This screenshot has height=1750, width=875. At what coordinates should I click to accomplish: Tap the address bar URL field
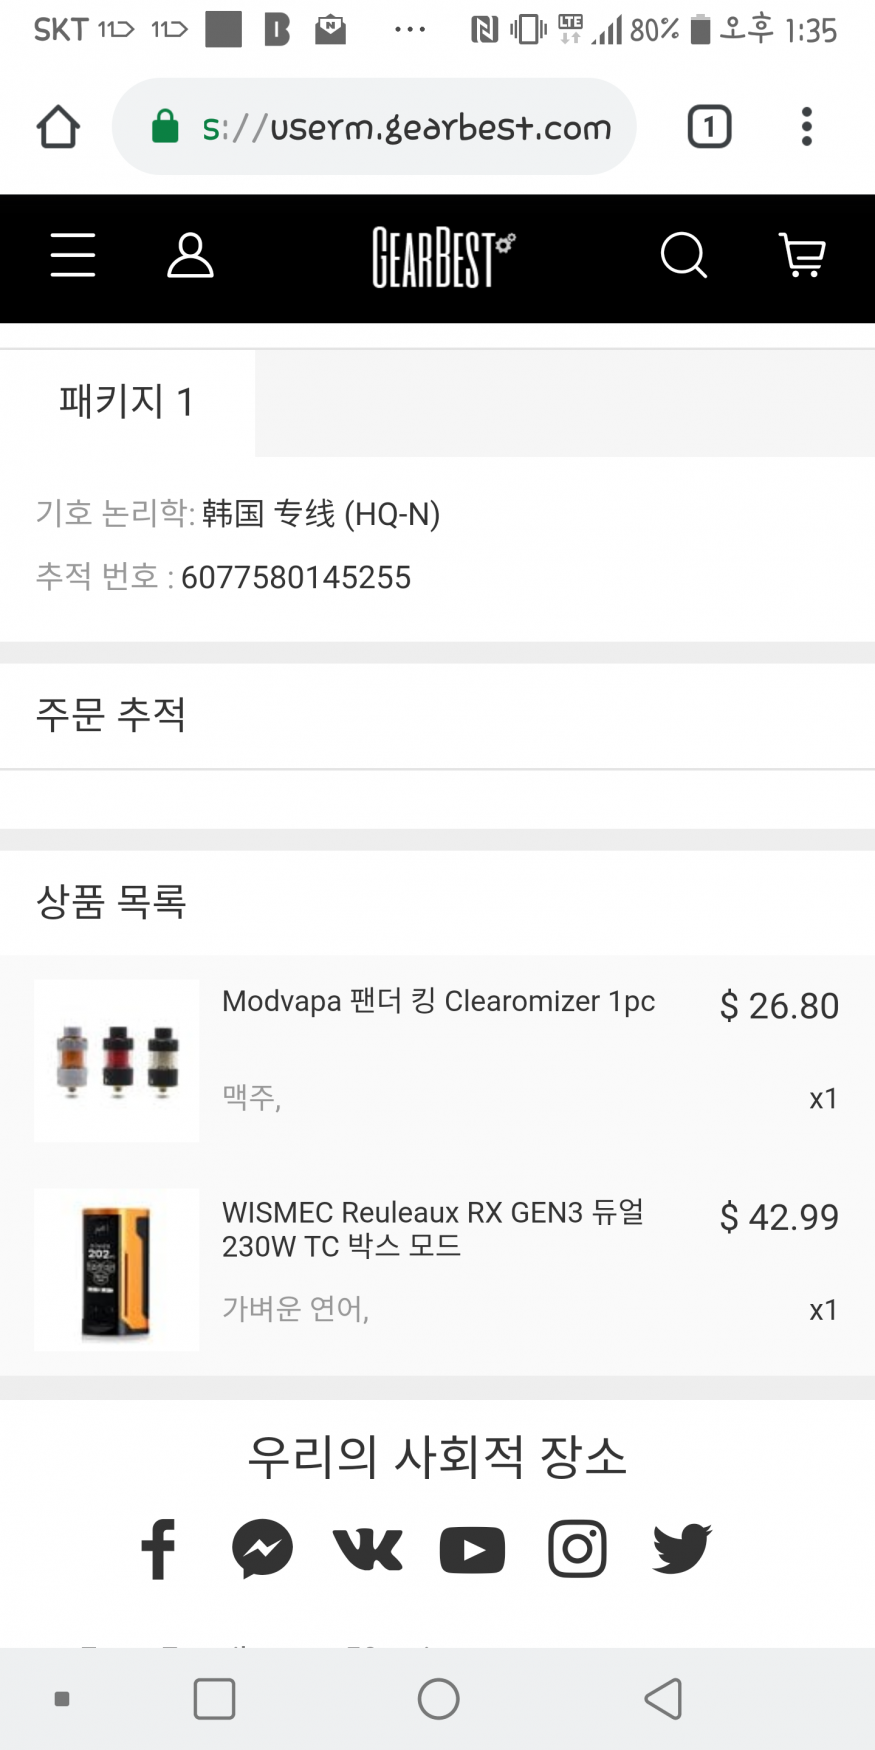[x=405, y=127]
